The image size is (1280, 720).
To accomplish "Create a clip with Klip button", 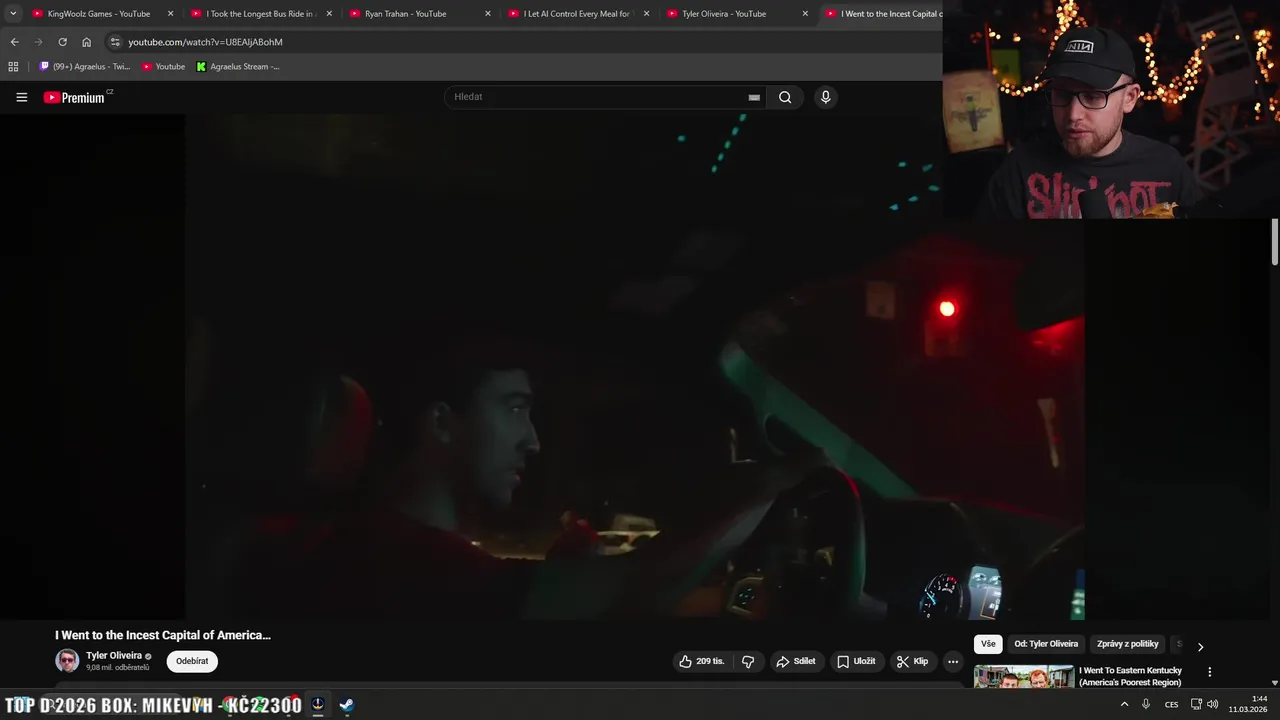I will pyautogui.click(x=912, y=661).
